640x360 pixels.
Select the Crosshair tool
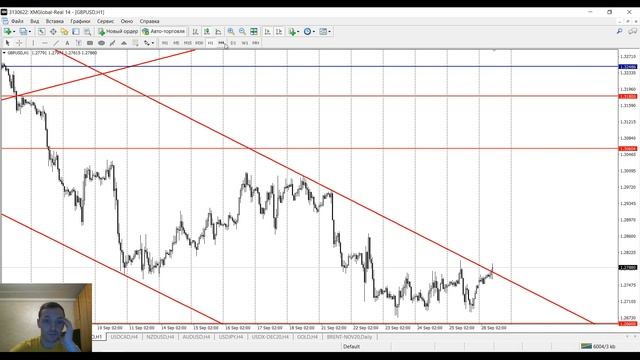tap(19, 43)
